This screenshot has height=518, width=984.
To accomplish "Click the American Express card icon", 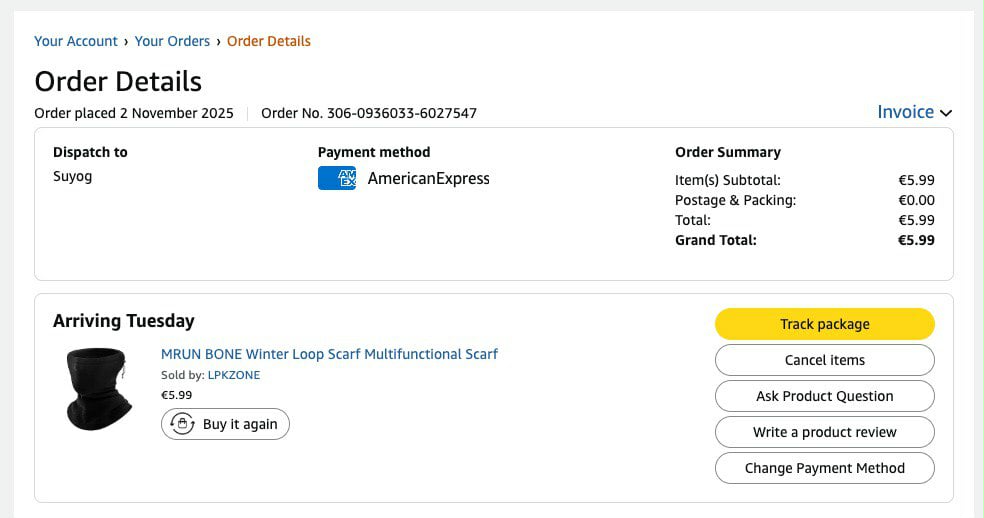I will coord(337,179).
